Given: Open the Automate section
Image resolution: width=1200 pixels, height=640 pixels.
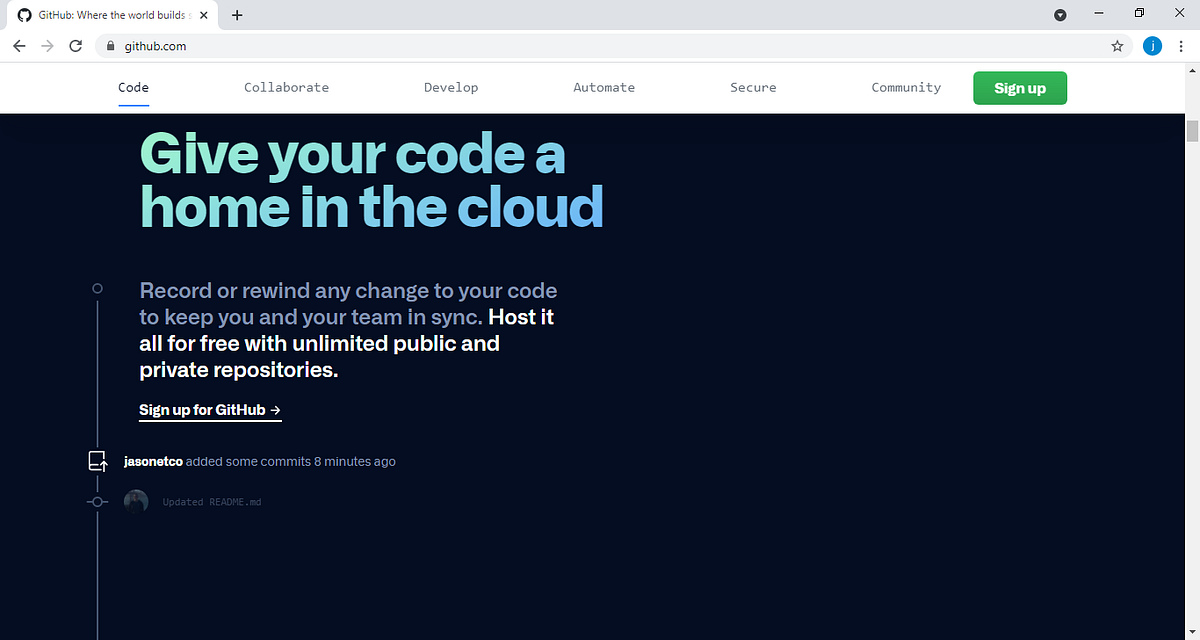Looking at the screenshot, I should click(604, 87).
